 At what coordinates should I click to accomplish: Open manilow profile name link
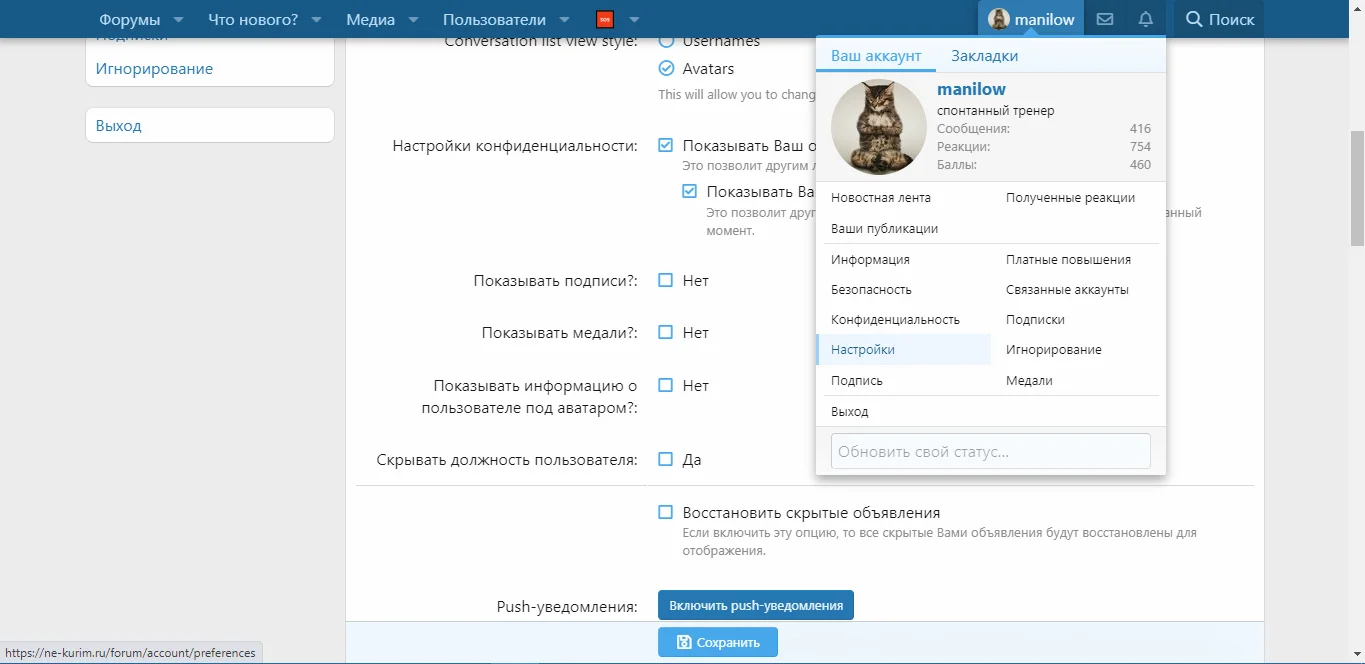tap(971, 89)
